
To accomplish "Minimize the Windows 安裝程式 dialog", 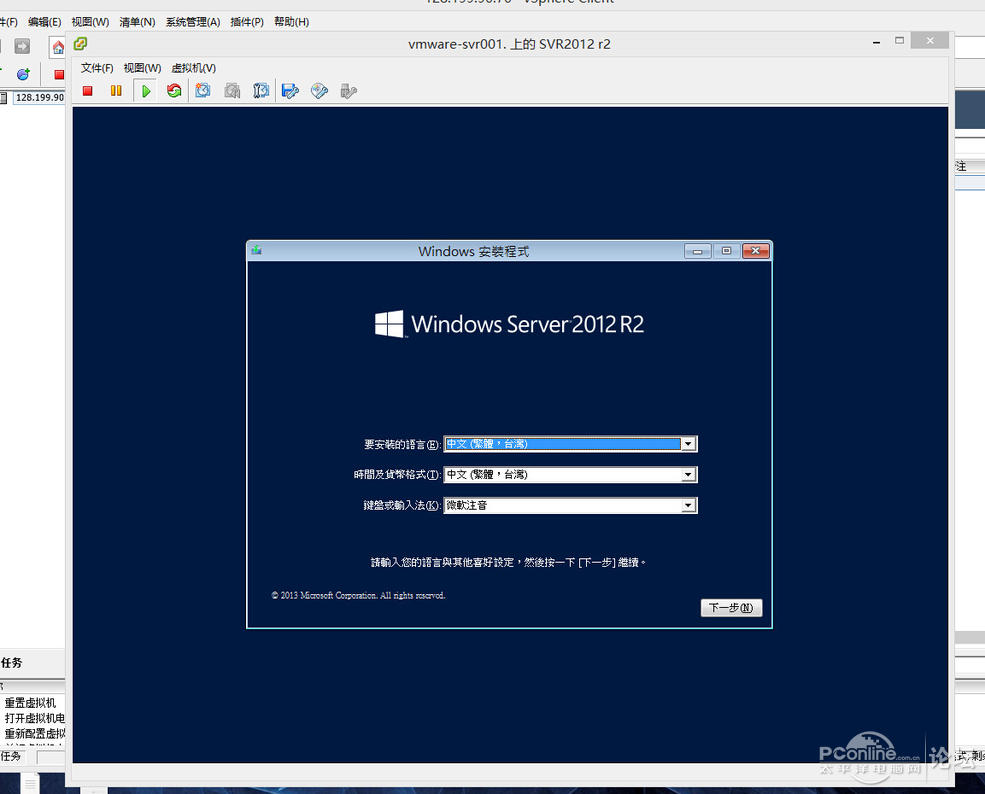I will pyautogui.click(x=697, y=251).
